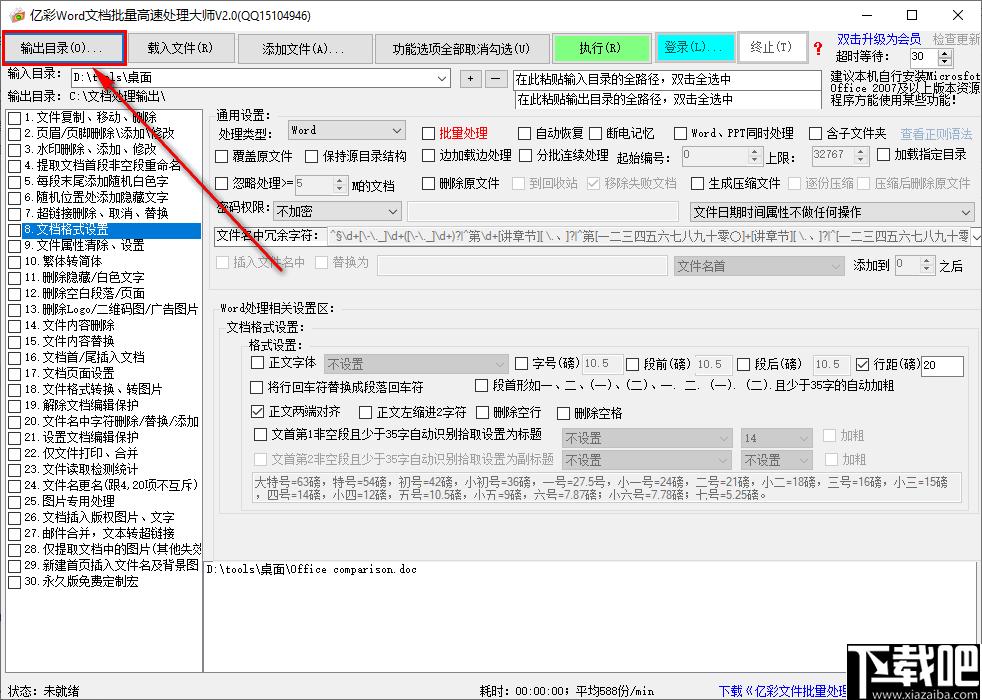Click the 添加文件(A) add files button
The width and height of the screenshot is (982, 700).
[x=304, y=48]
